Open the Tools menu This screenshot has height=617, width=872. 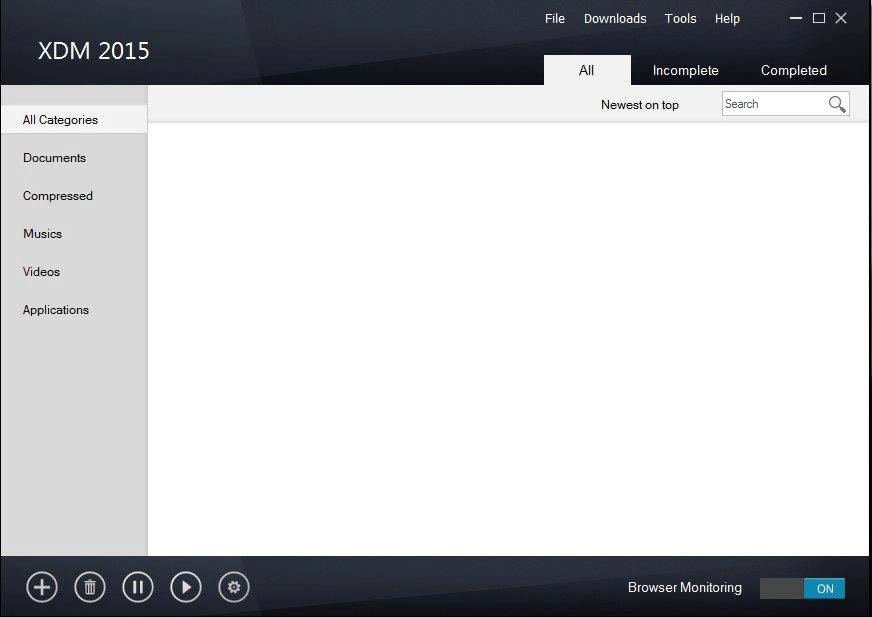click(681, 18)
